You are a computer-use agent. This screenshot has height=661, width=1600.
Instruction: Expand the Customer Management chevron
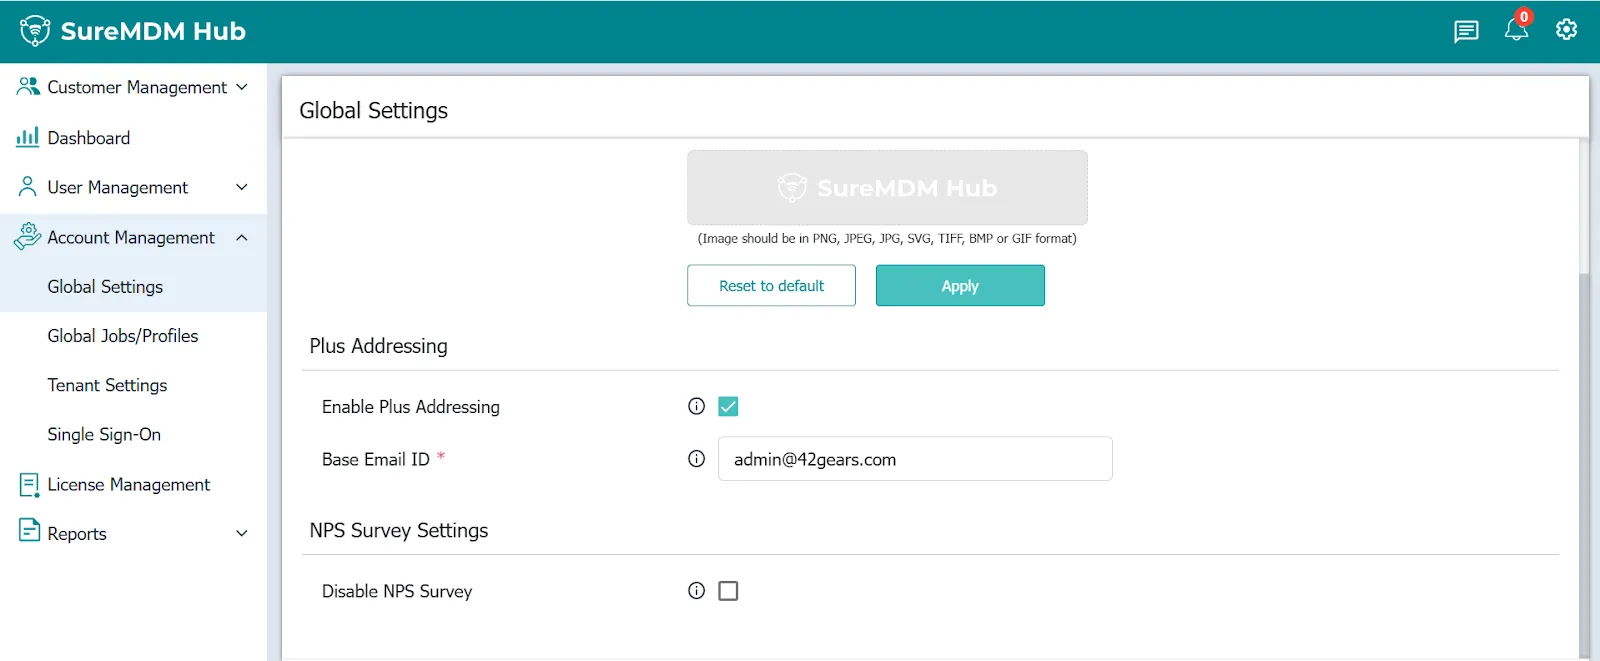242,87
